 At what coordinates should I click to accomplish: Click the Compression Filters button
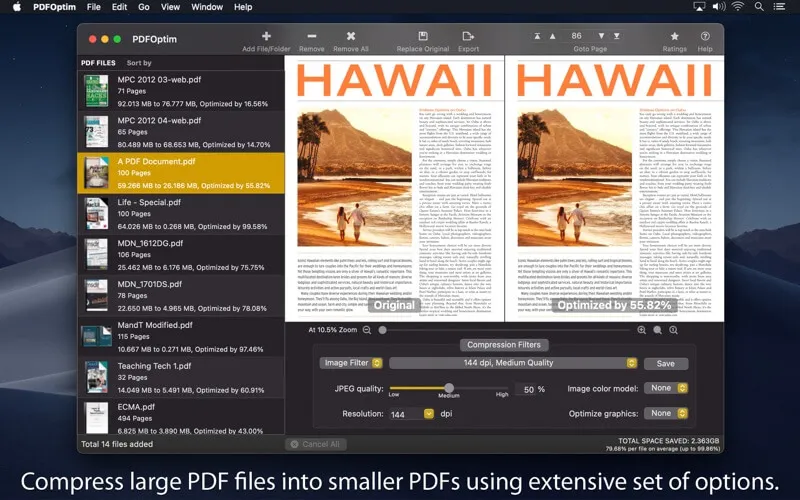[504, 345]
